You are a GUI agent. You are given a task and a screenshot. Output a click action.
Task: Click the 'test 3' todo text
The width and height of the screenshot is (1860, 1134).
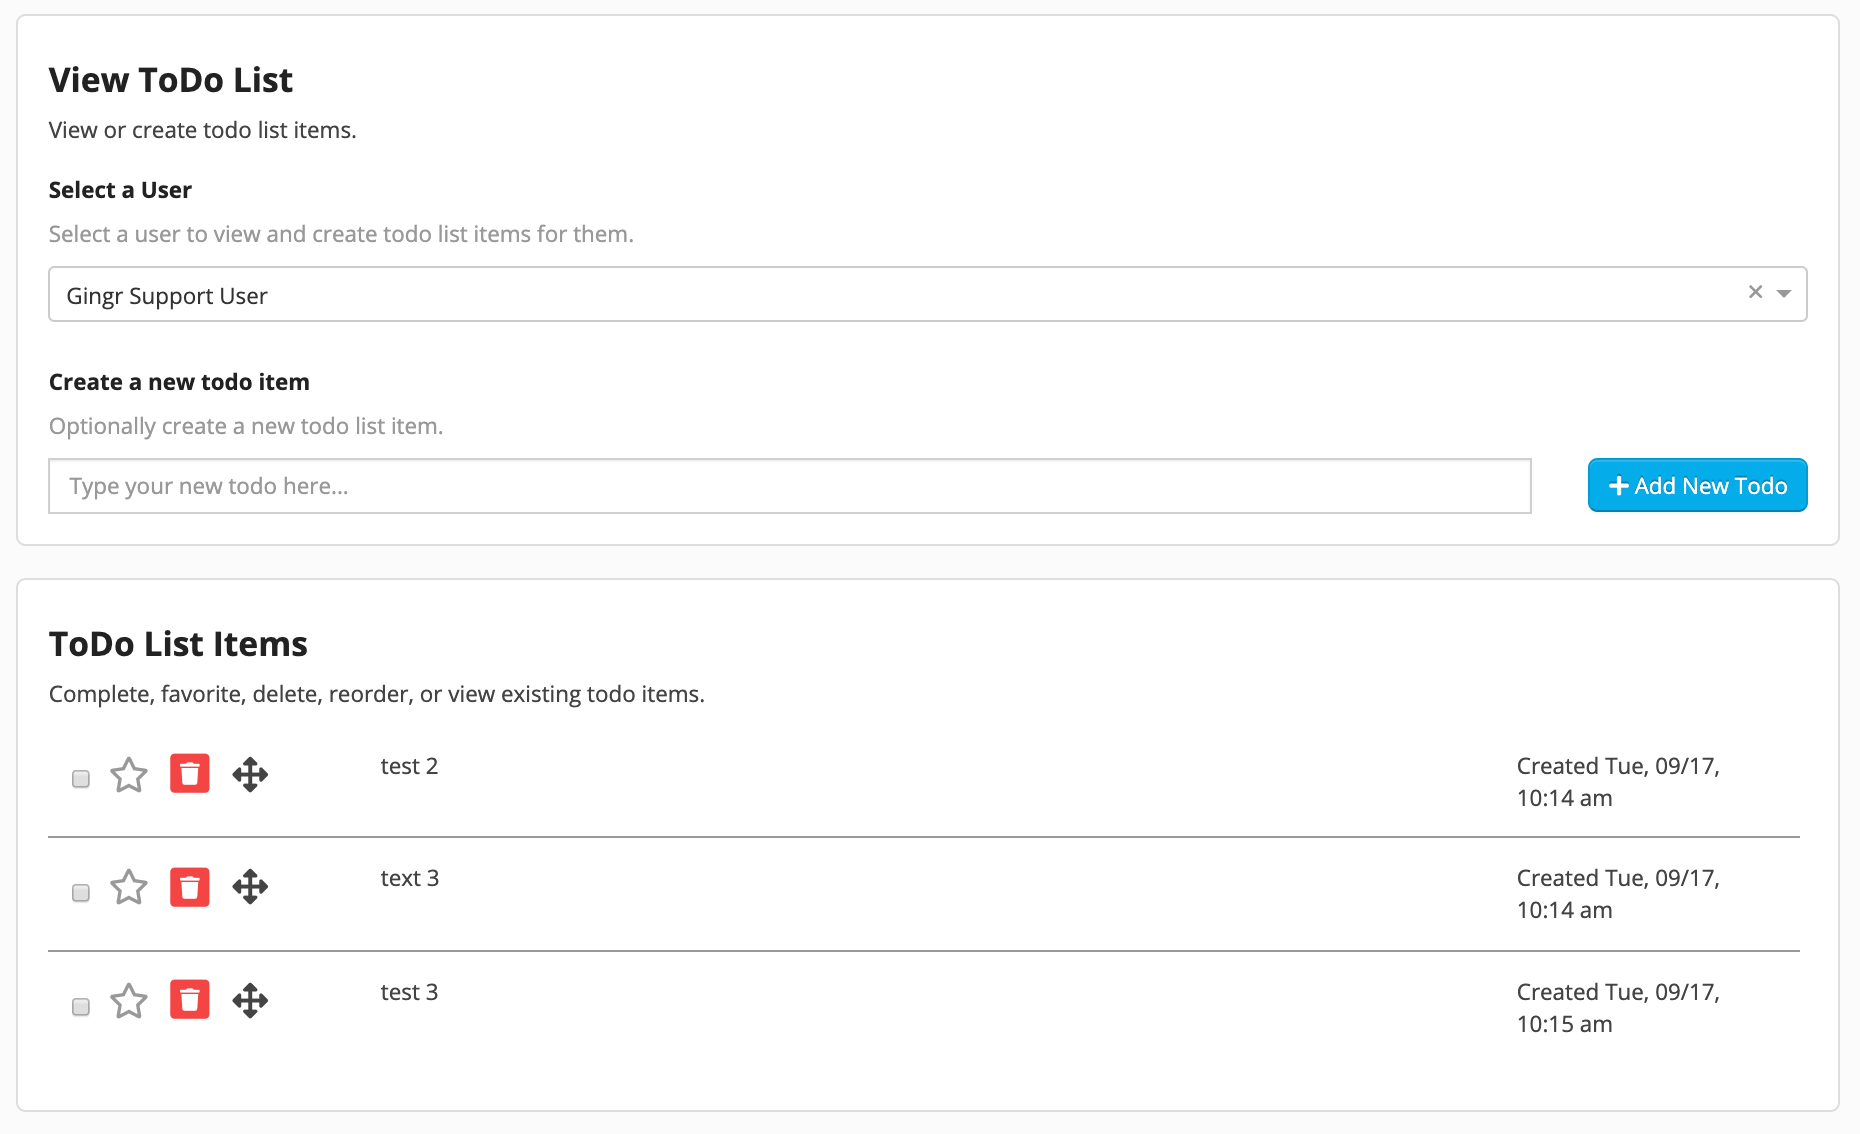pos(409,992)
